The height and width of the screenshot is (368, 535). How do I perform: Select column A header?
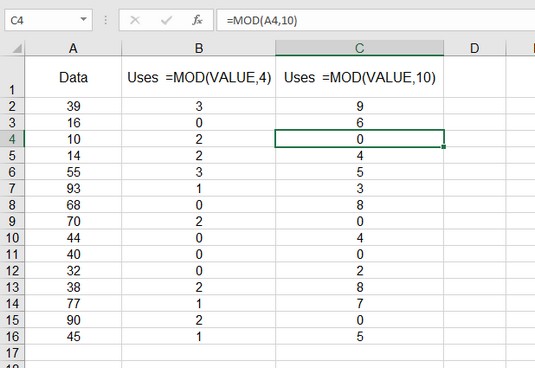tap(73, 48)
